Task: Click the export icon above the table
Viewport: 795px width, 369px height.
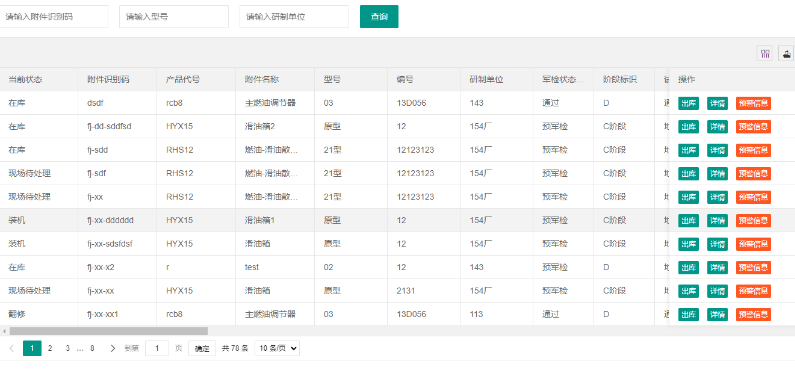Action: [x=786, y=53]
